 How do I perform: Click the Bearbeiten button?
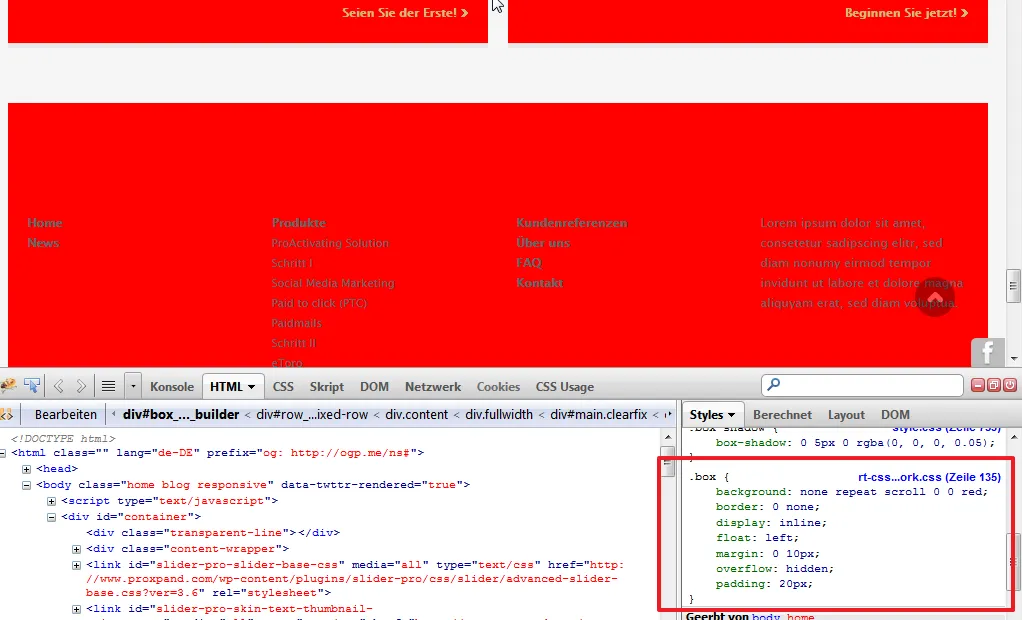coord(66,415)
